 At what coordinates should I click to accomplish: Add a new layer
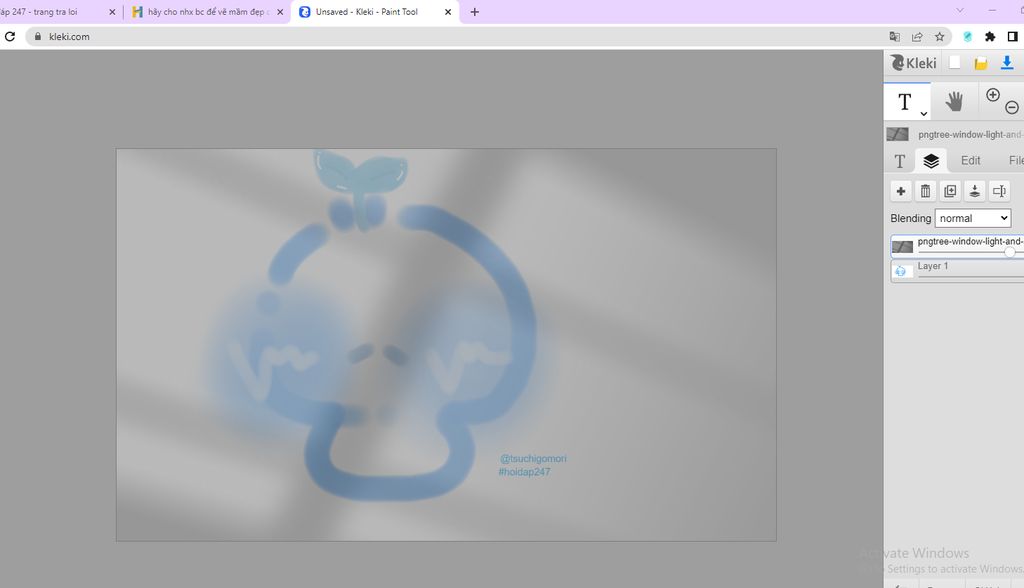[x=901, y=191]
